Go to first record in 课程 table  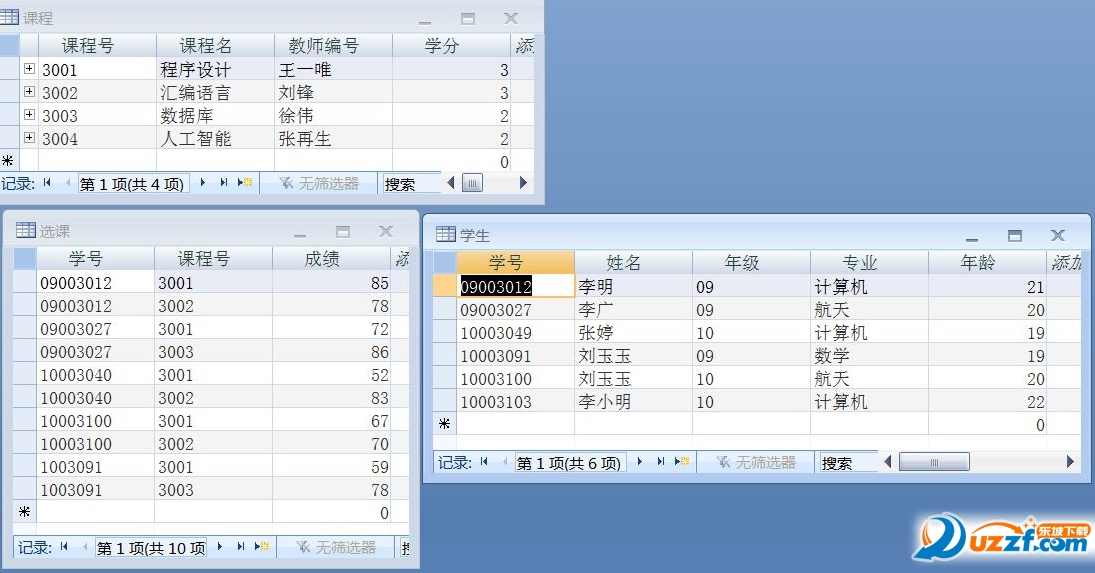pos(47,183)
